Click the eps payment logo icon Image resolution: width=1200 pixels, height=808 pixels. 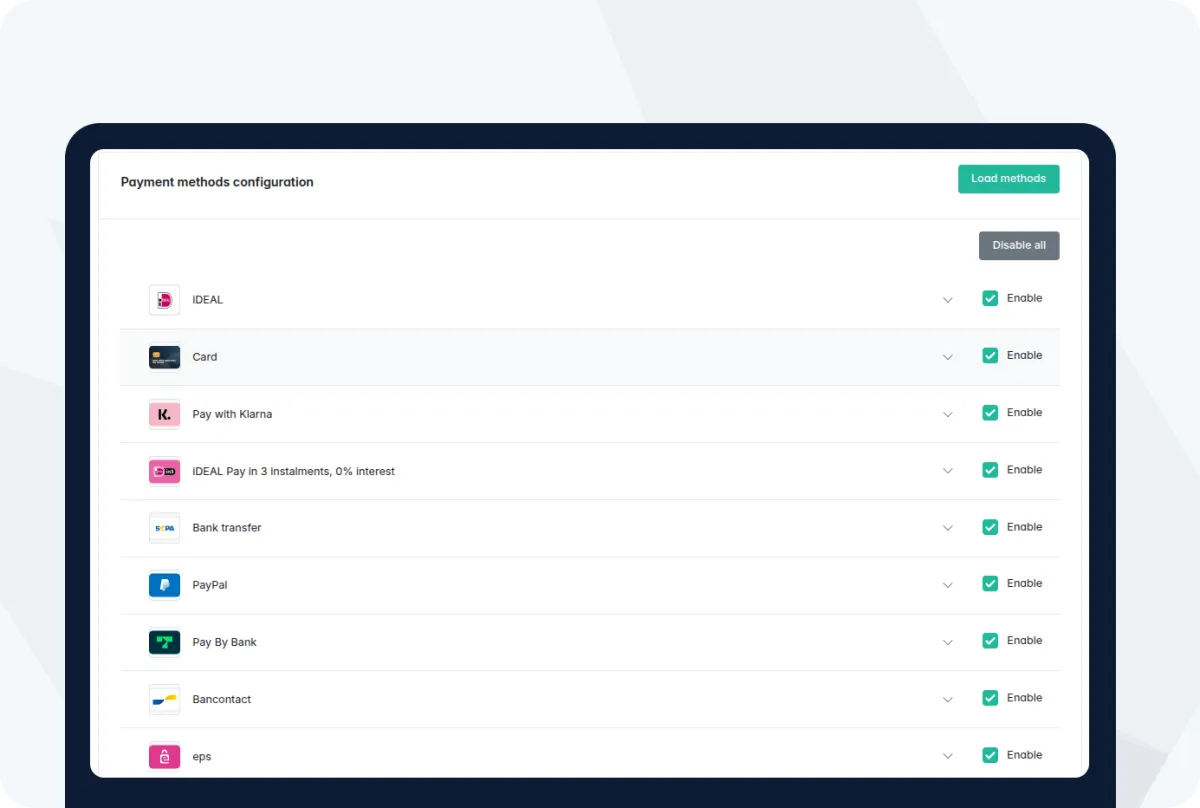[164, 757]
